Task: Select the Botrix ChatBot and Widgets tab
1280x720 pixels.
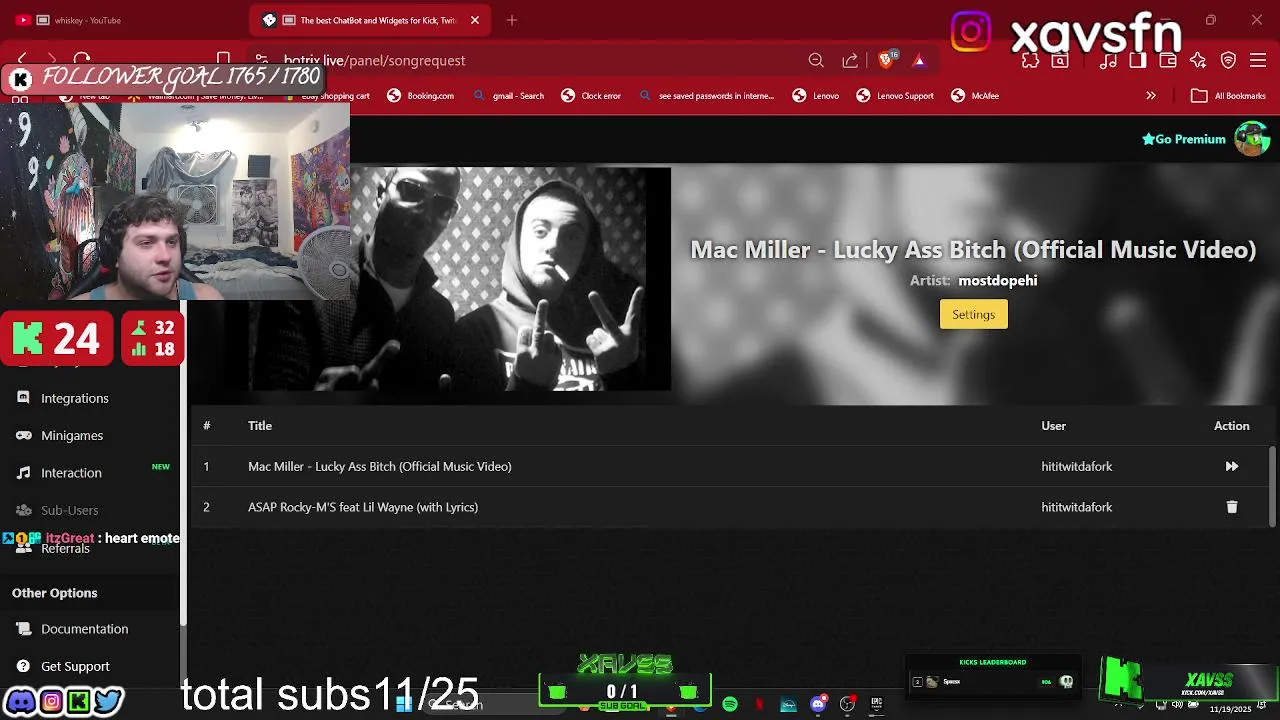Action: pyautogui.click(x=368, y=20)
